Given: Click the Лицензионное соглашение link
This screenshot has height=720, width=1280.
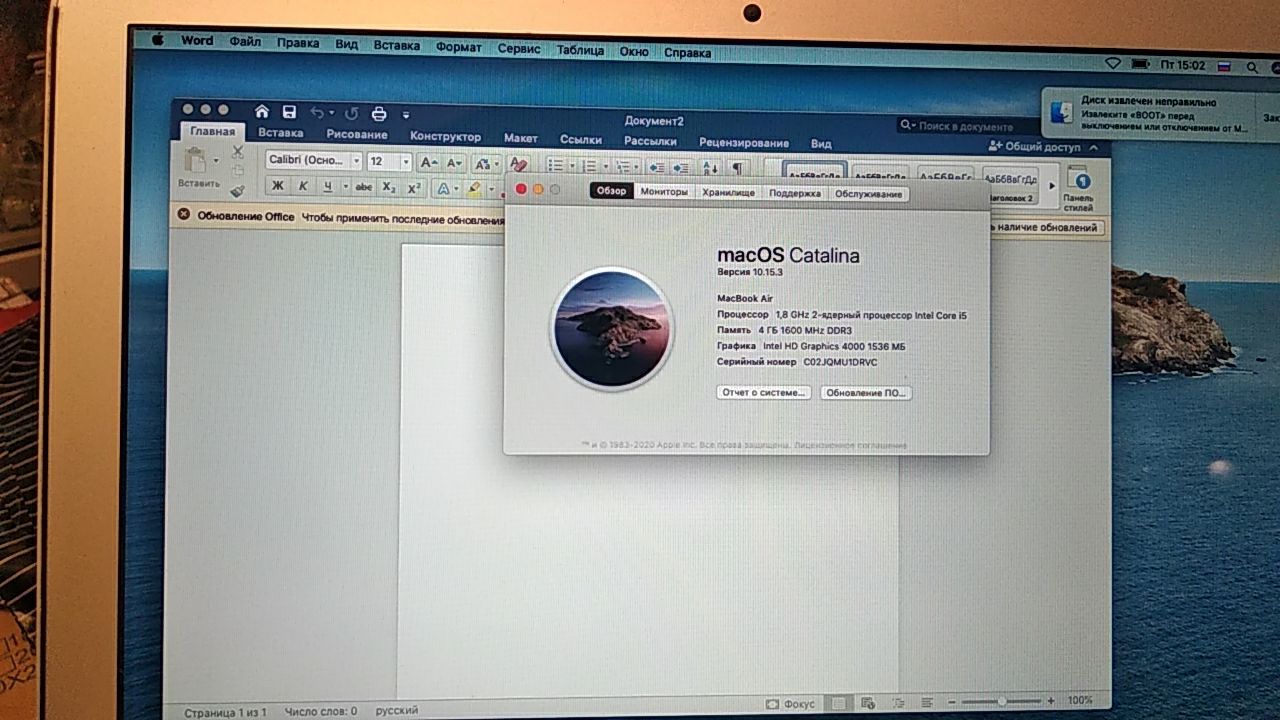Looking at the screenshot, I should [x=850, y=445].
